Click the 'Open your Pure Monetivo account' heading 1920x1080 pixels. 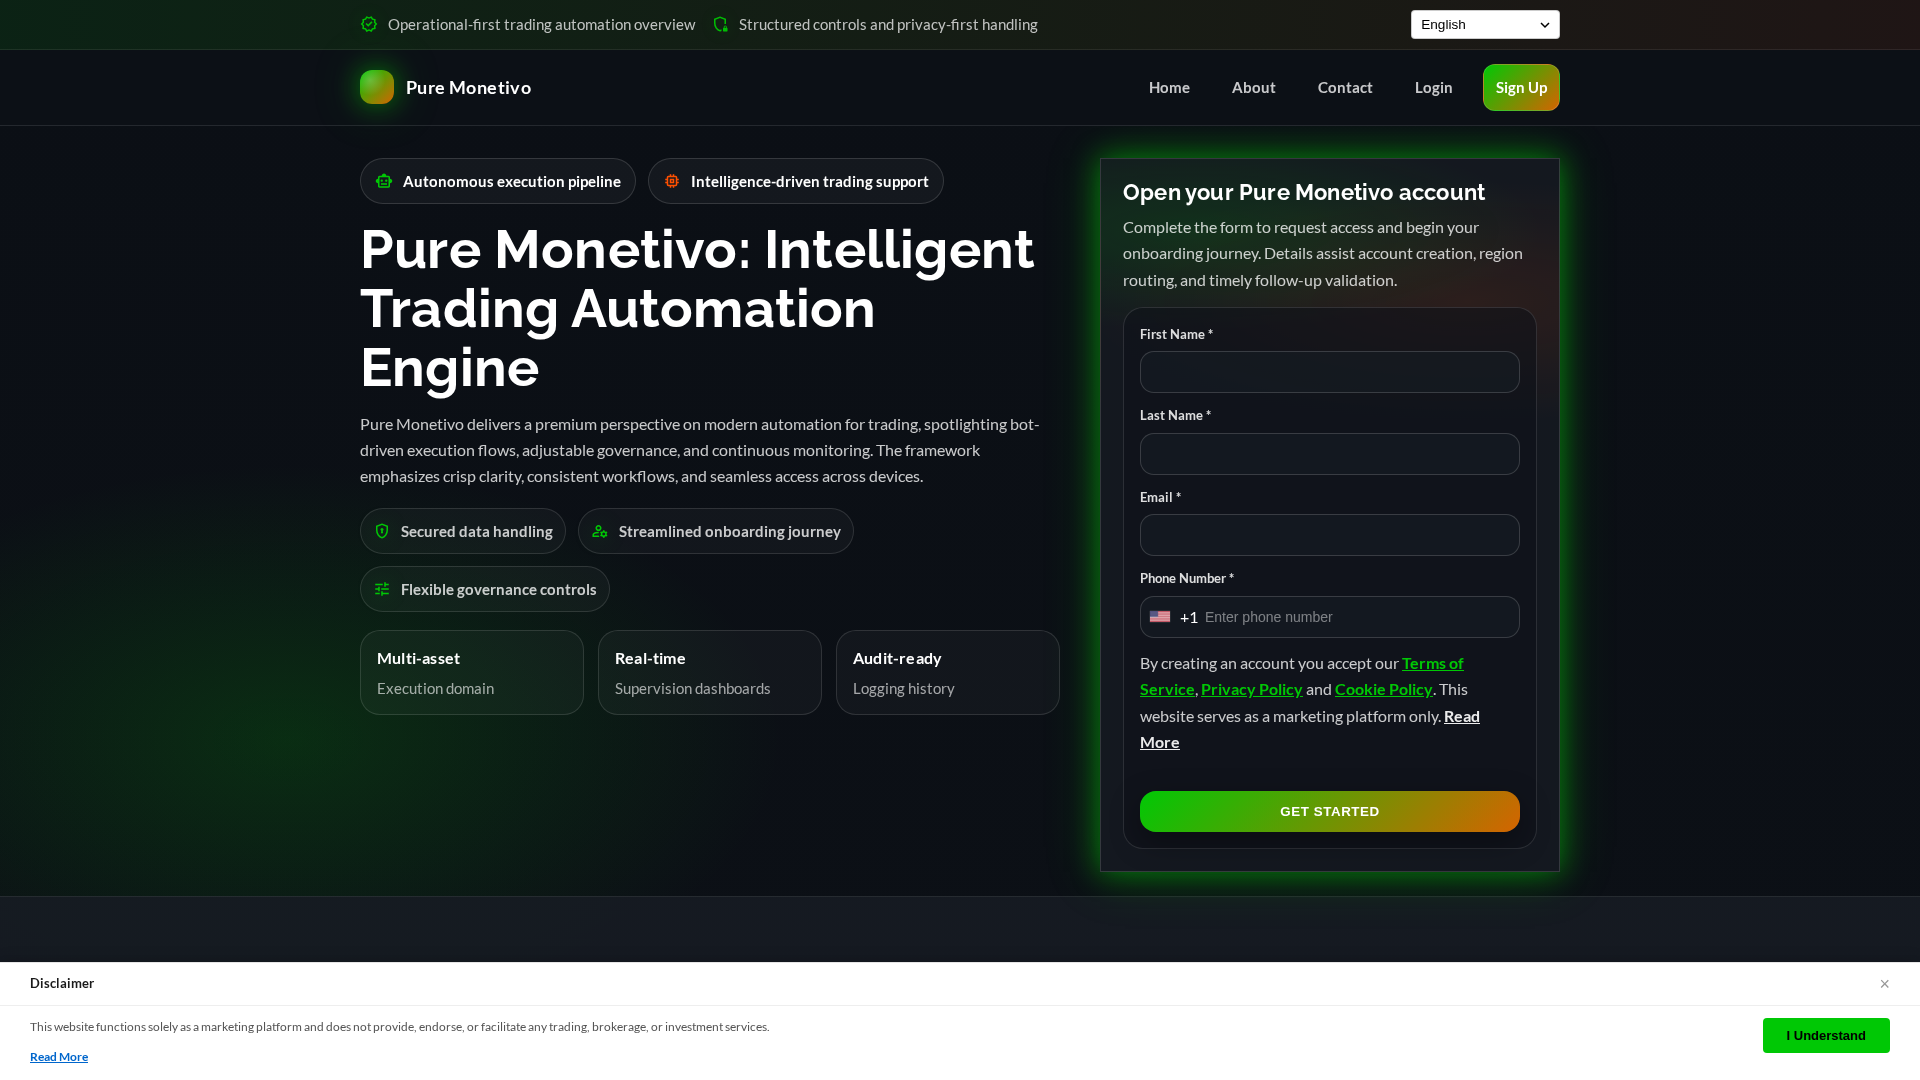[1303, 192]
